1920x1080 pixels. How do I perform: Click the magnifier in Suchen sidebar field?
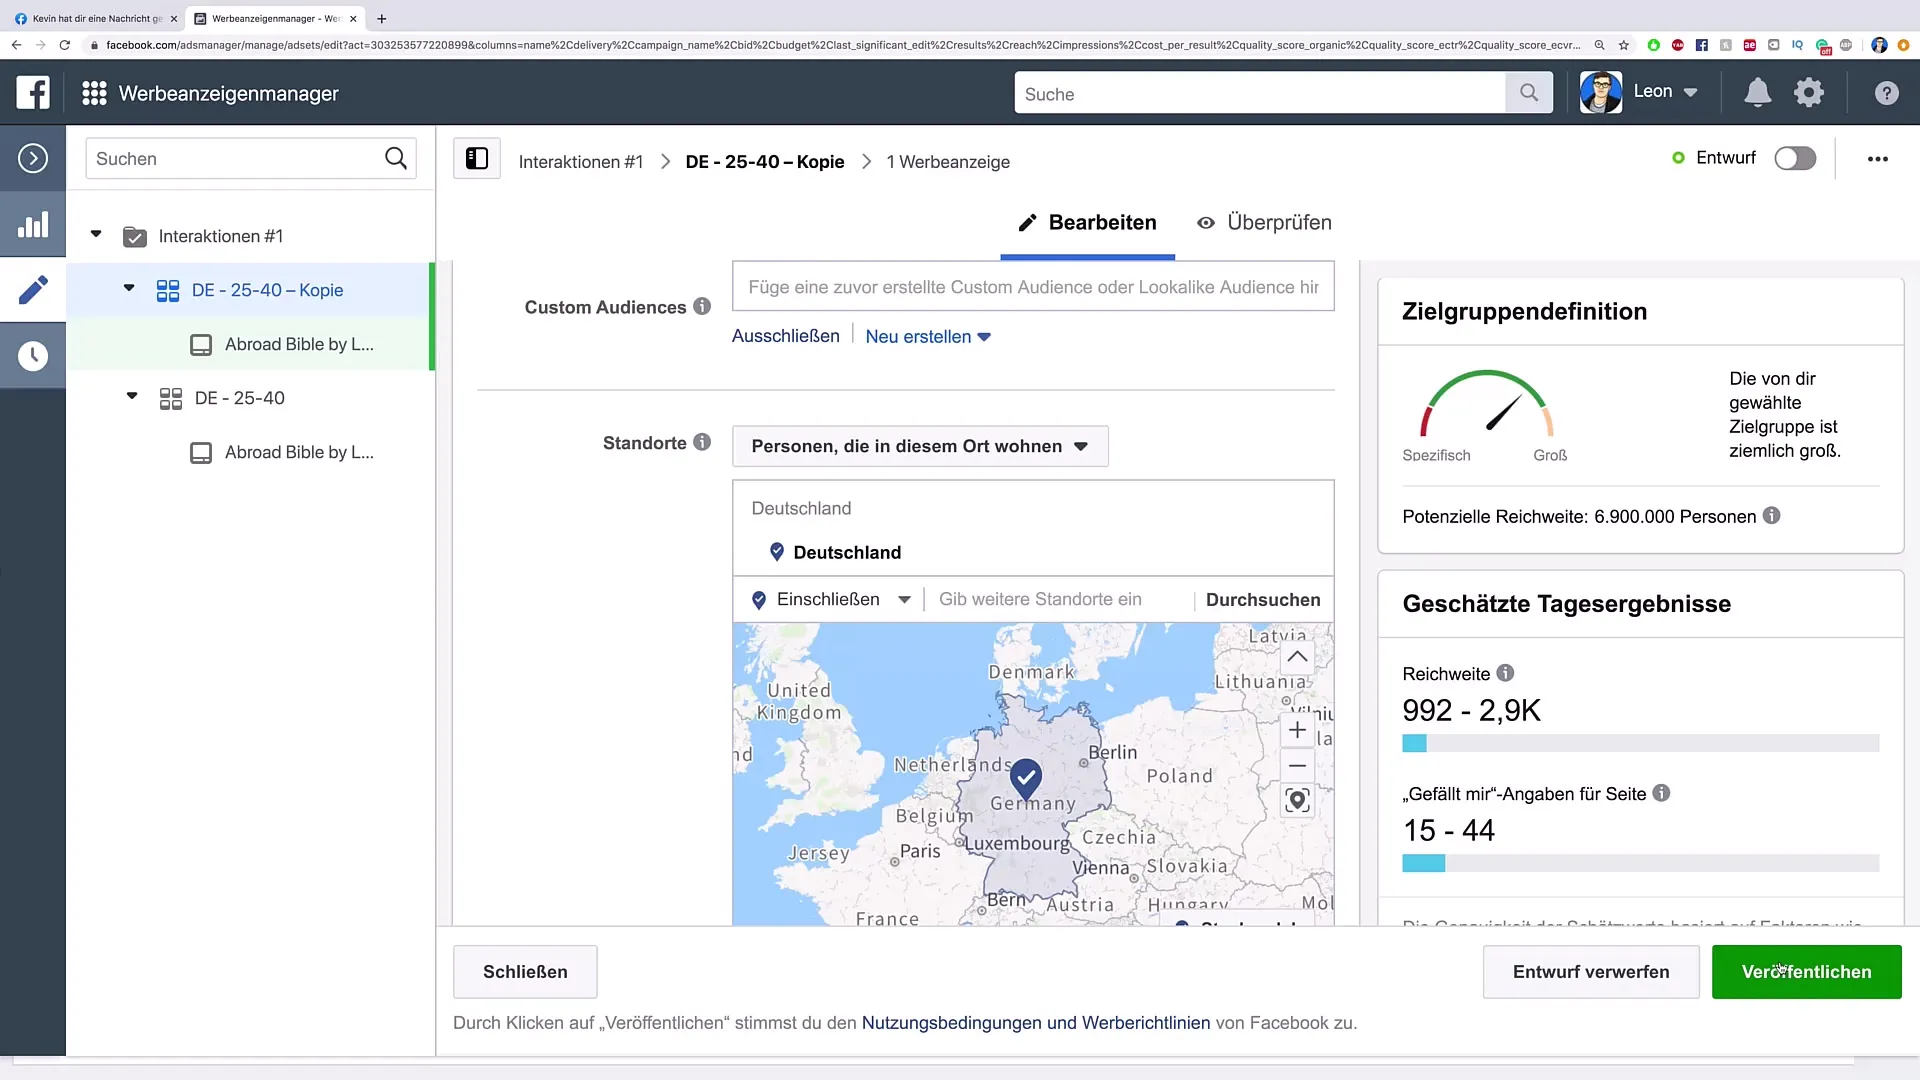point(396,158)
